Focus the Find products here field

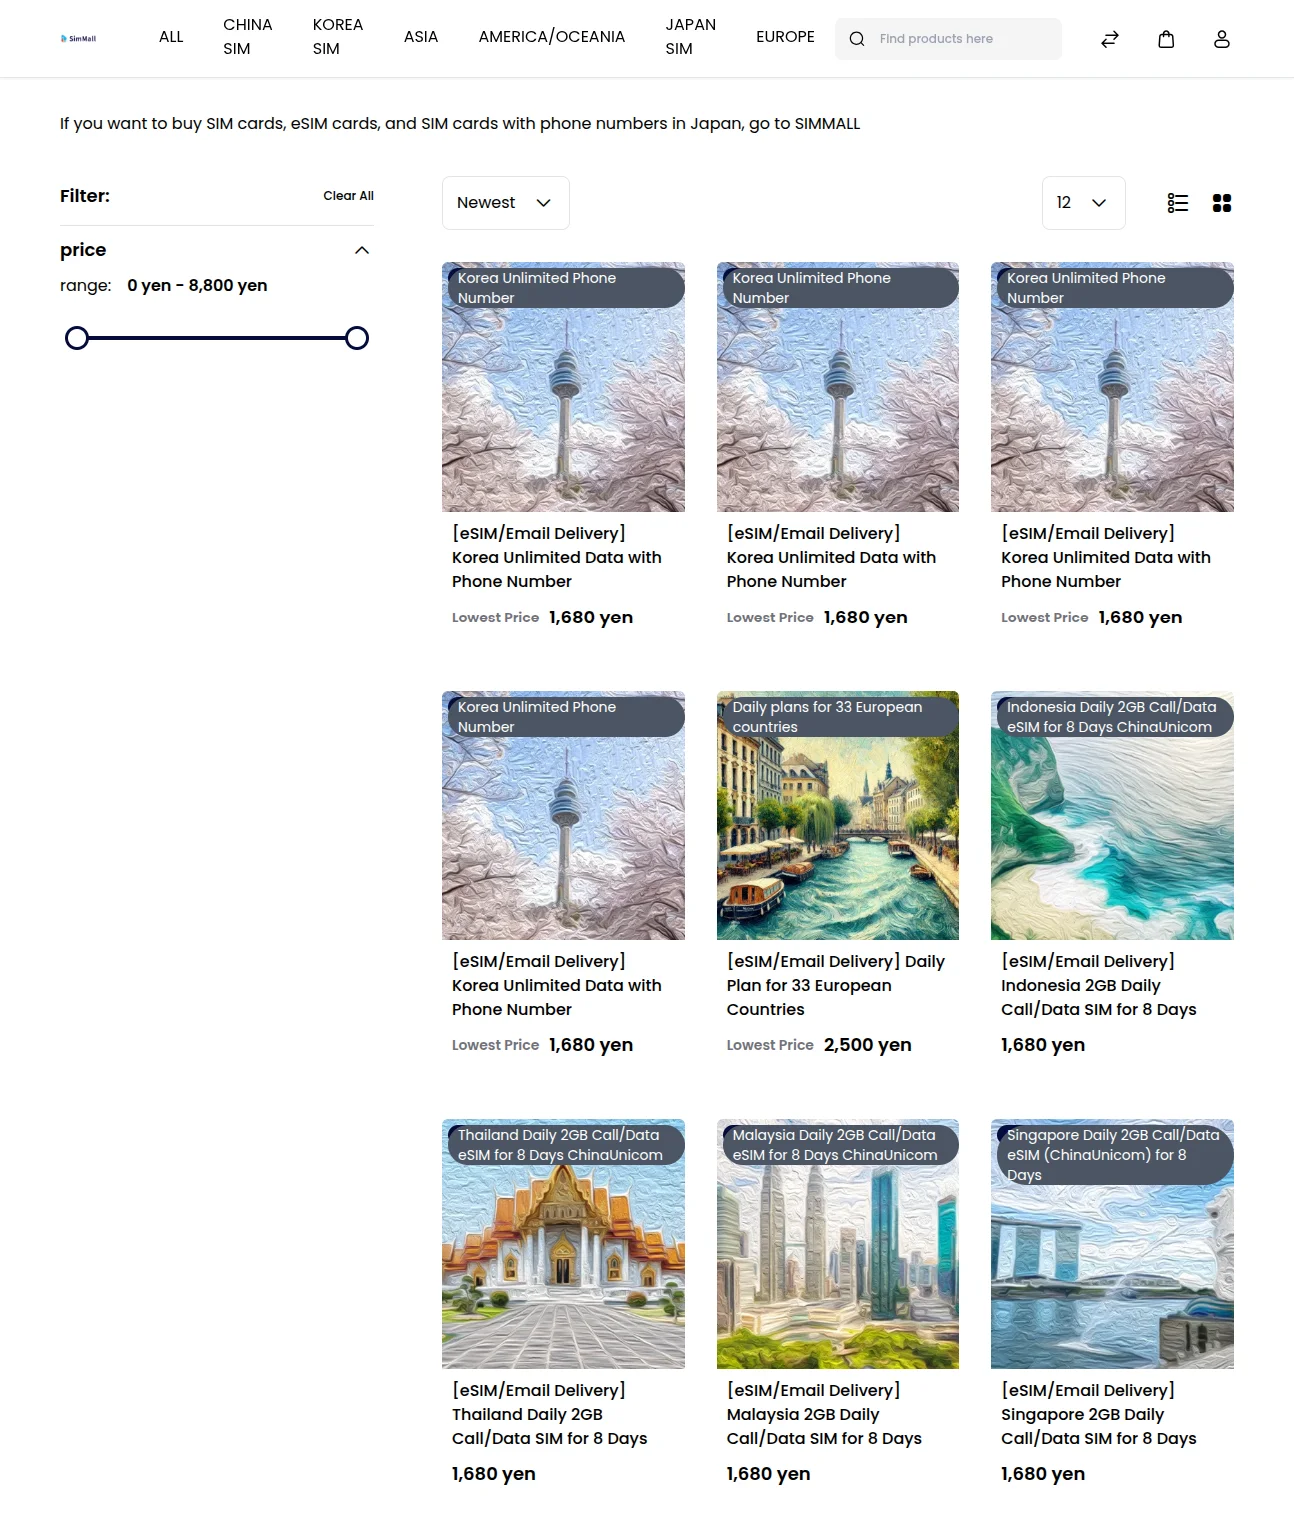[x=965, y=39]
